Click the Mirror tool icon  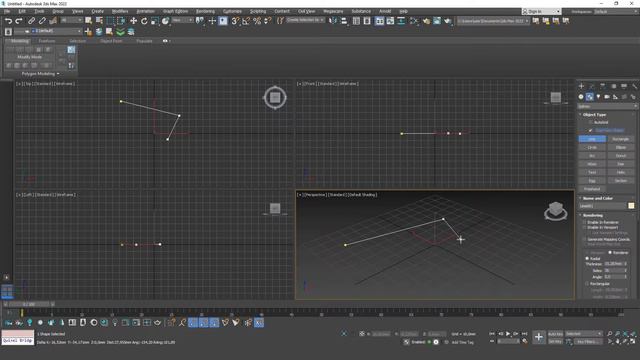pyautogui.click(x=333, y=21)
